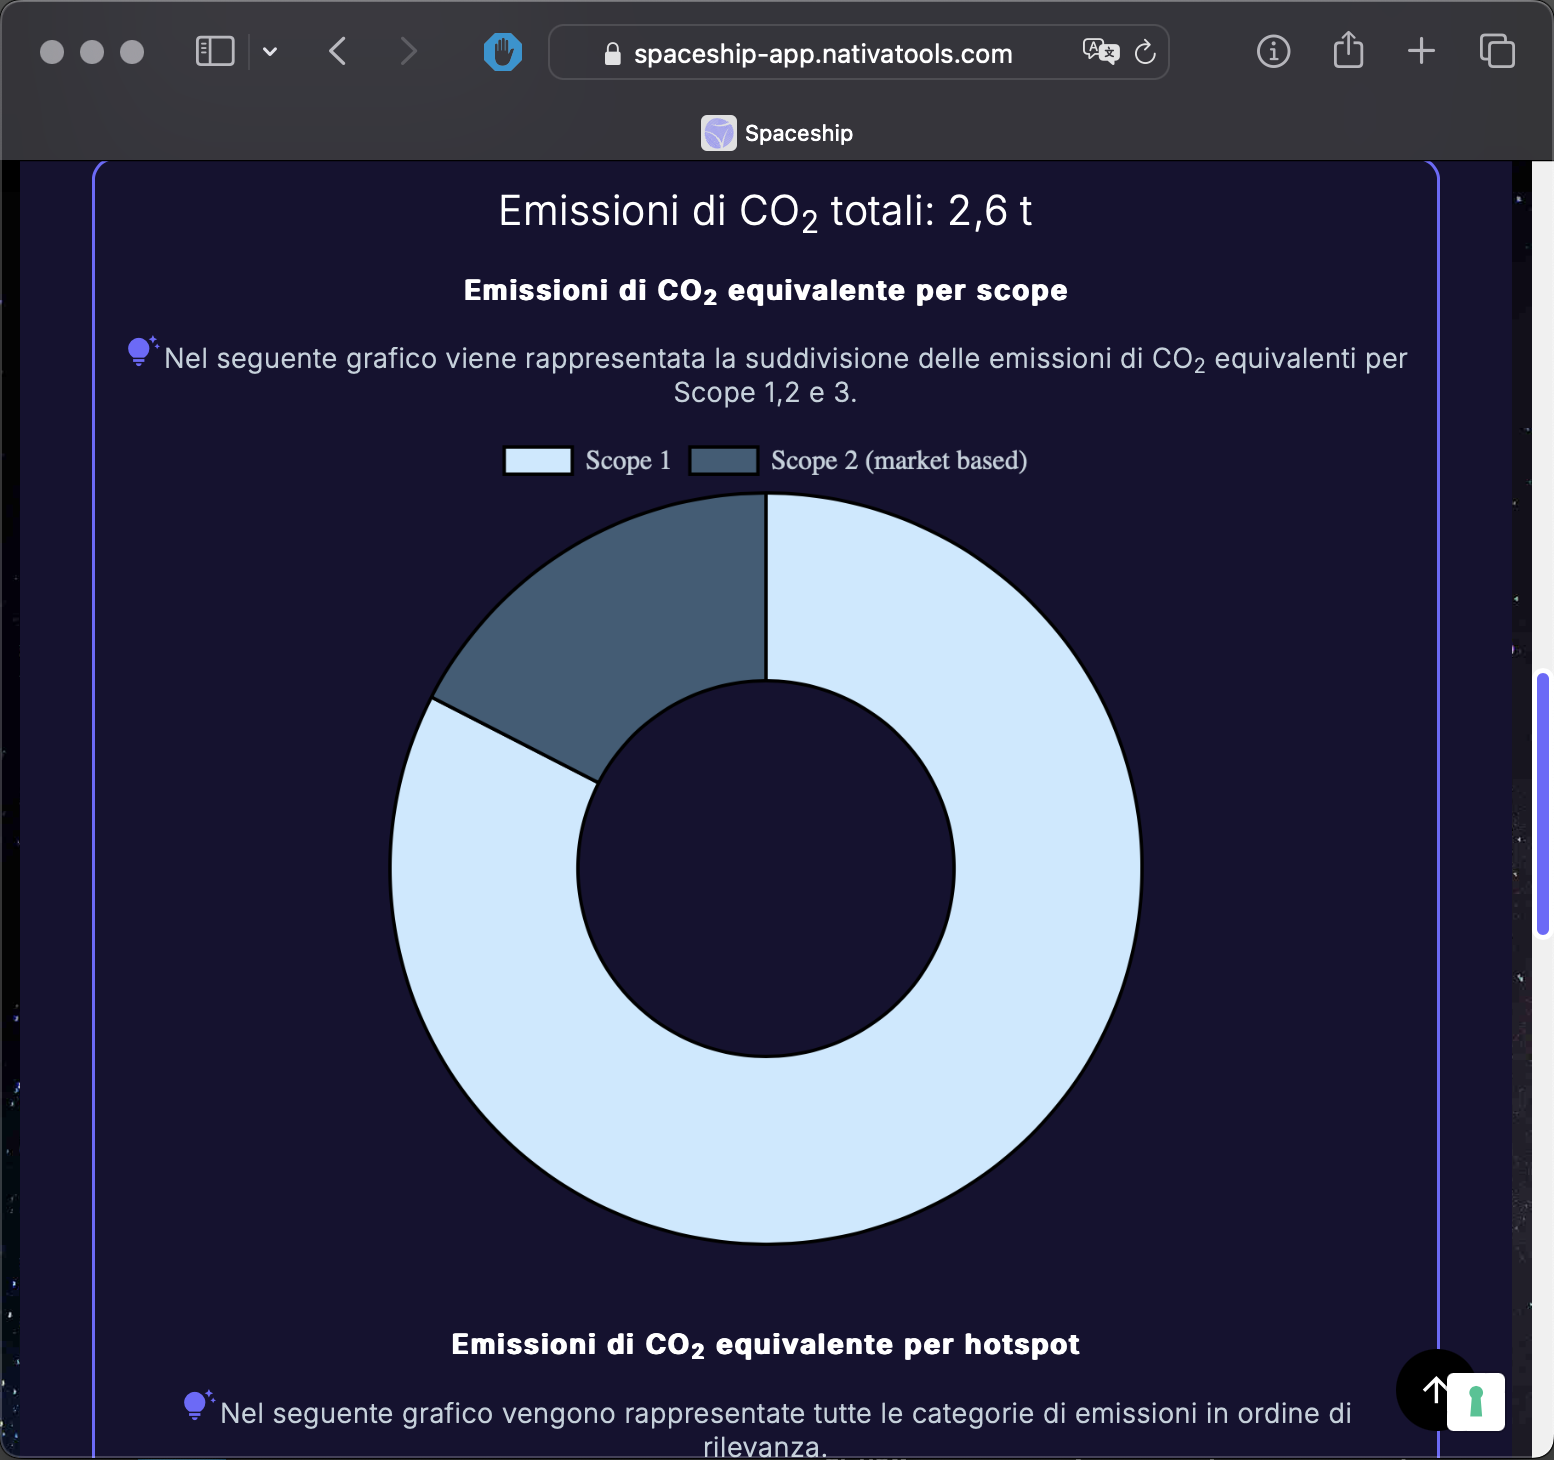Click the scroll-to-top arrow button
Screen dimensions: 1554x1460
click(1434, 1389)
